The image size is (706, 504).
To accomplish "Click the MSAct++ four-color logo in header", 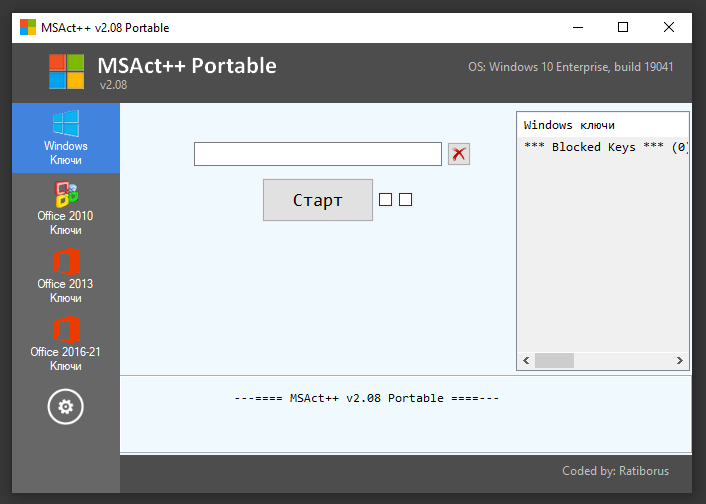I will (67, 71).
